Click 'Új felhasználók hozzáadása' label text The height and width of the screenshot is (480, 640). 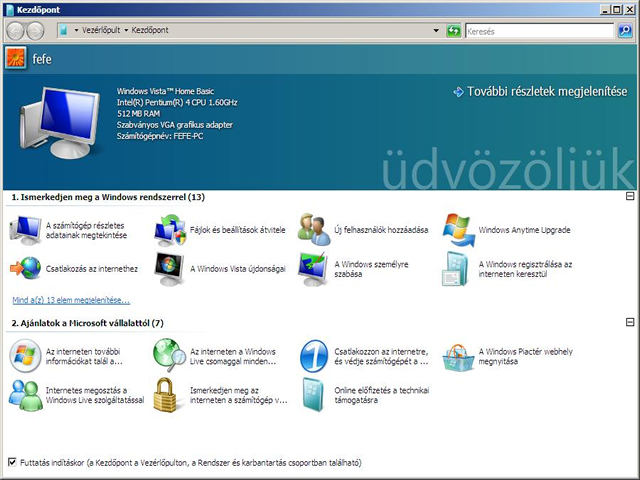click(x=381, y=230)
